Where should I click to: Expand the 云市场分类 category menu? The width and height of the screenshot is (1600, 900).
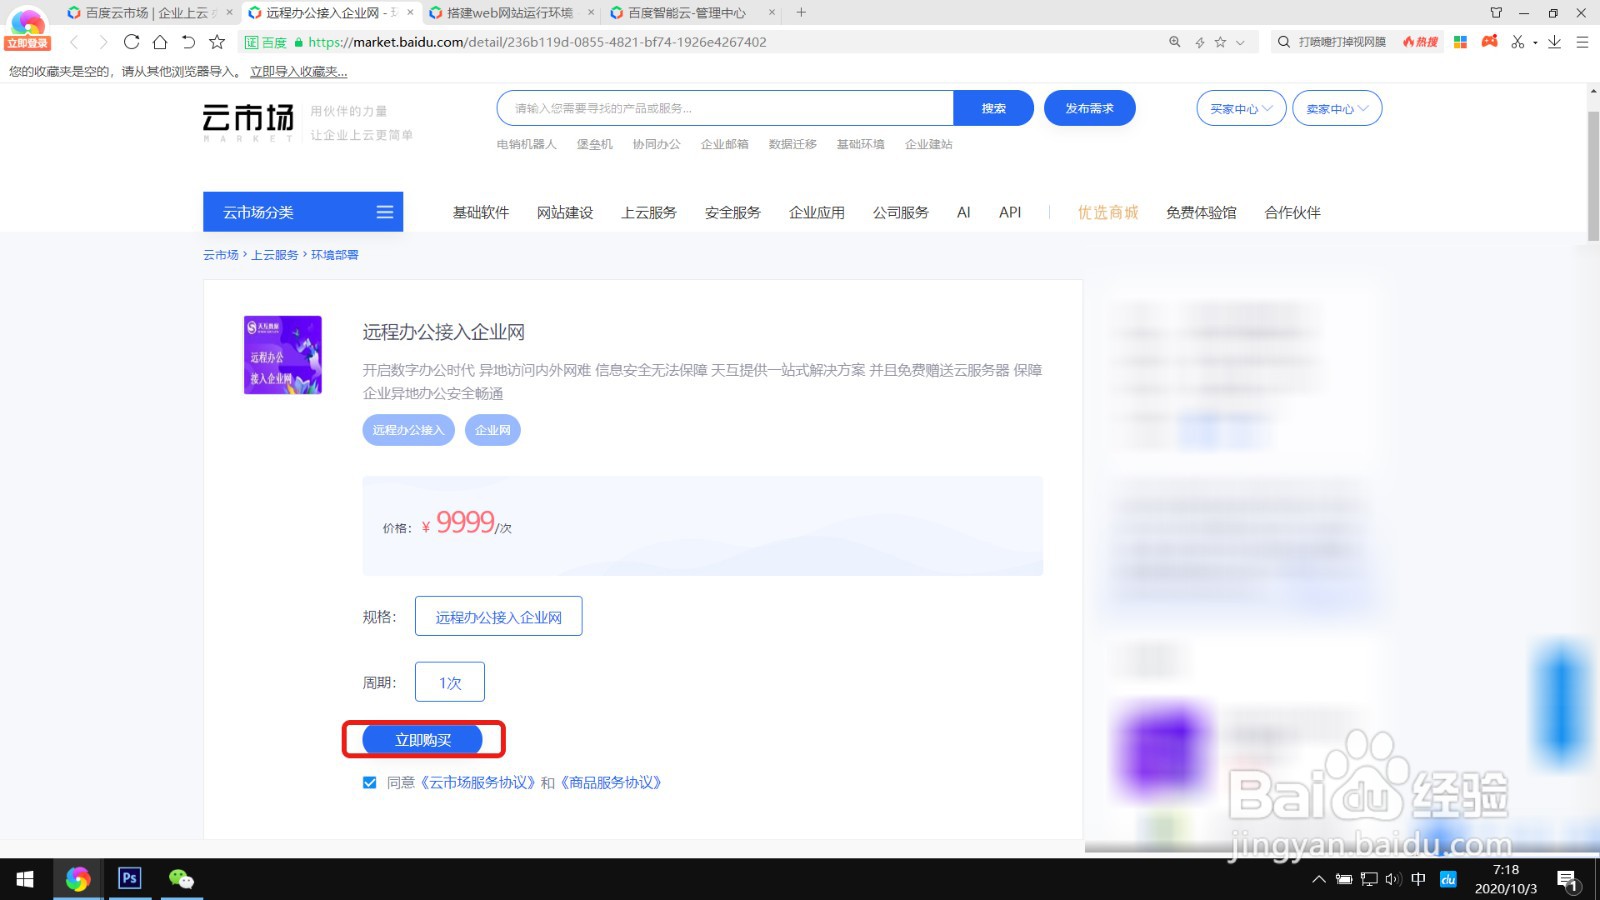[303, 212]
